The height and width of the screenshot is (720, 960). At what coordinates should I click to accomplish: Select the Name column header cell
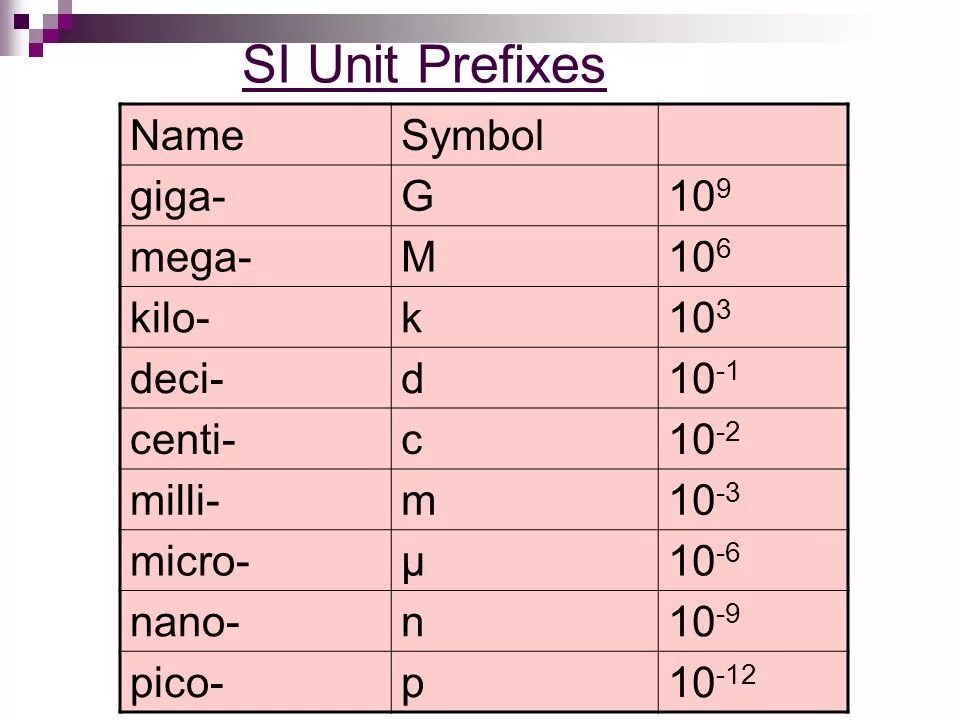pos(255,135)
